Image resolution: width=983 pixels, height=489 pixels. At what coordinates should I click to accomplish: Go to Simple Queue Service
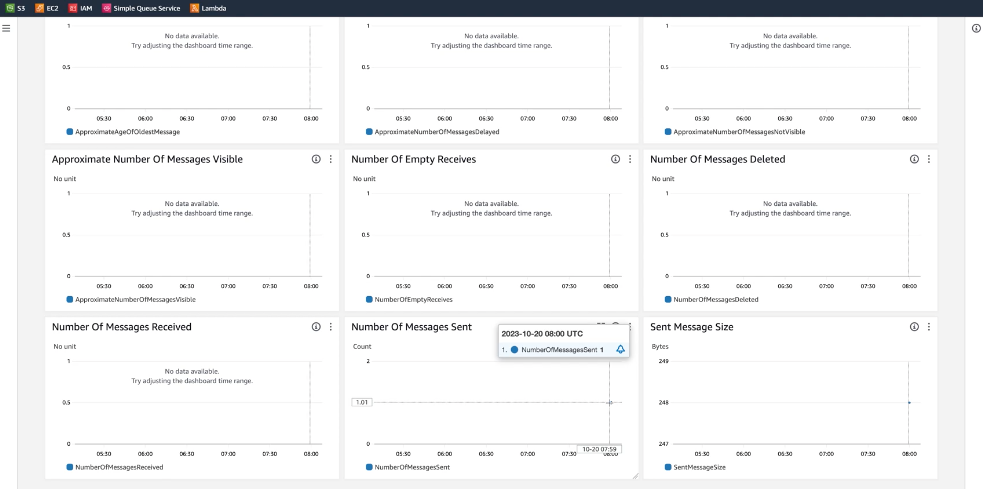tap(141, 8)
